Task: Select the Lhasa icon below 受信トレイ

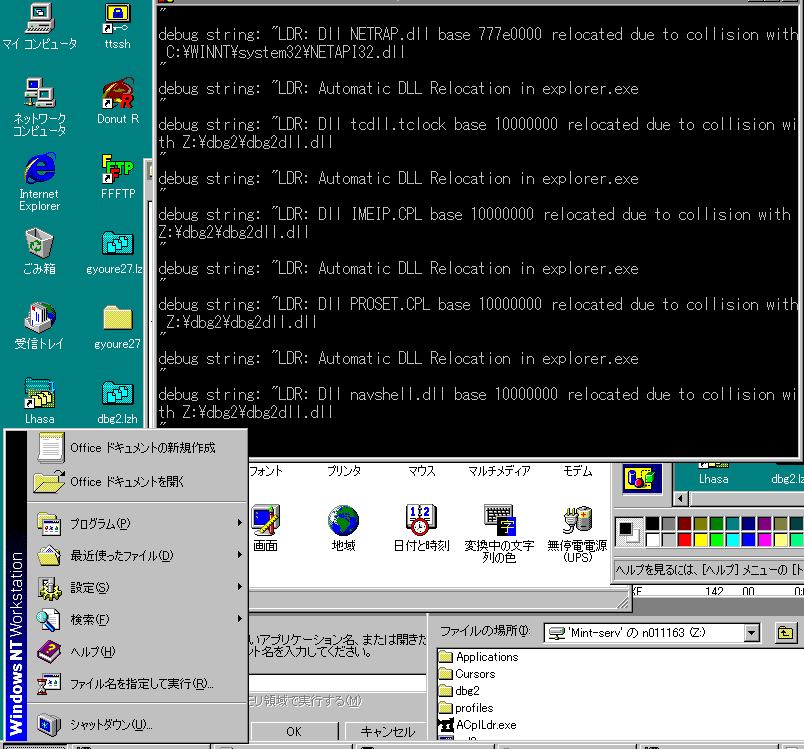Action: (x=39, y=401)
